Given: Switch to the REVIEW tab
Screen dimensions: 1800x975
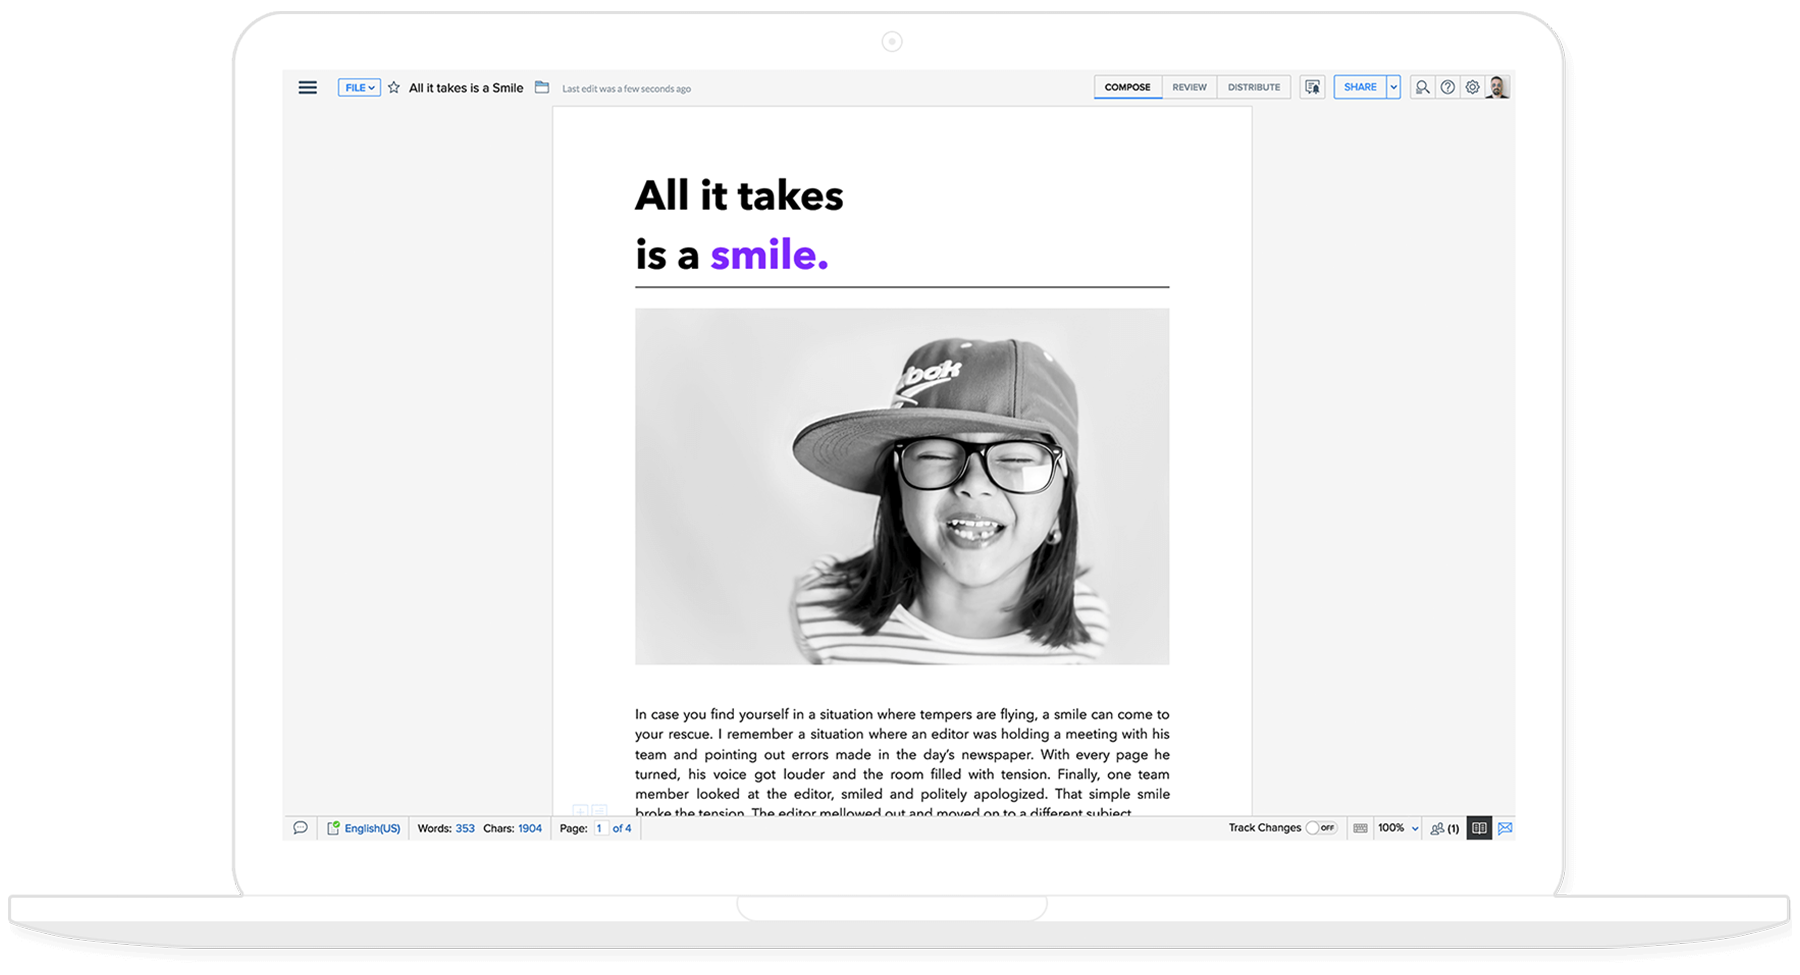Looking at the screenshot, I should 1189,88.
